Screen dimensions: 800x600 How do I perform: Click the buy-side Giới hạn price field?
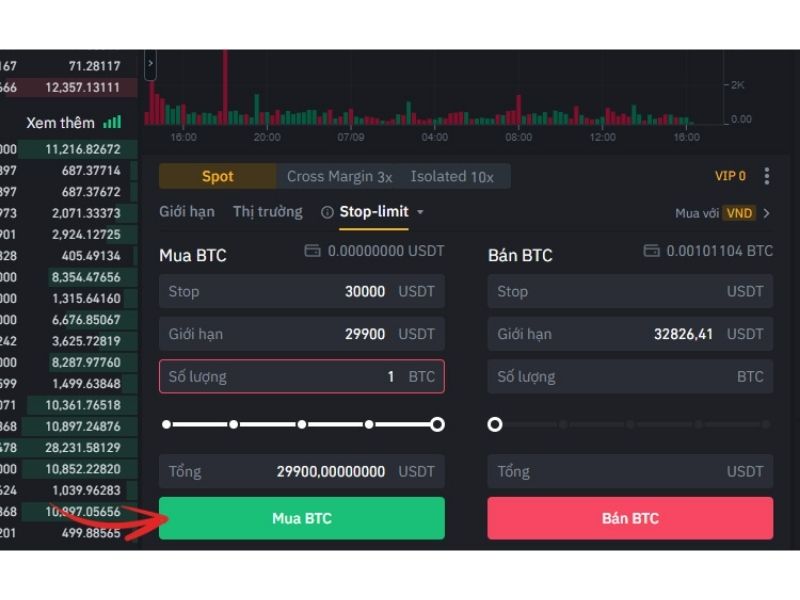click(x=302, y=334)
